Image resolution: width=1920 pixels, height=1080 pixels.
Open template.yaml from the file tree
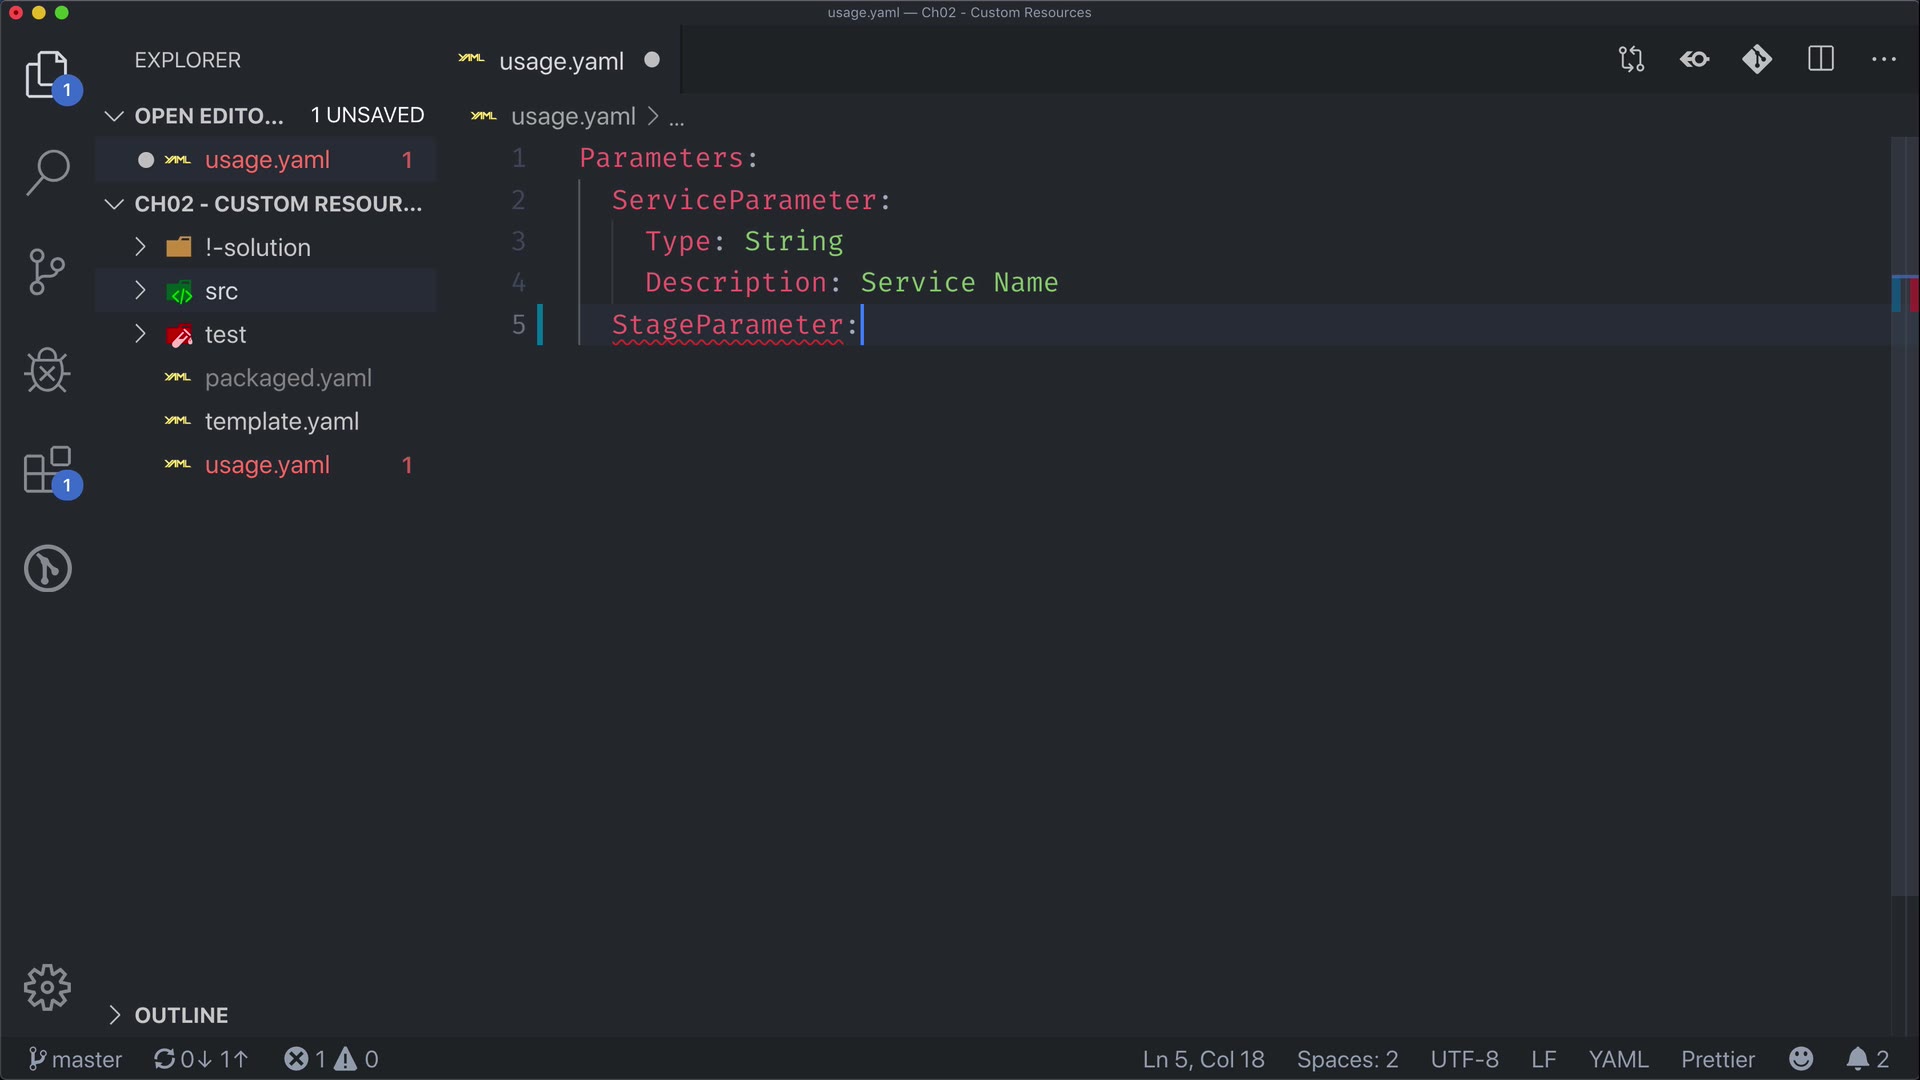[x=281, y=422]
